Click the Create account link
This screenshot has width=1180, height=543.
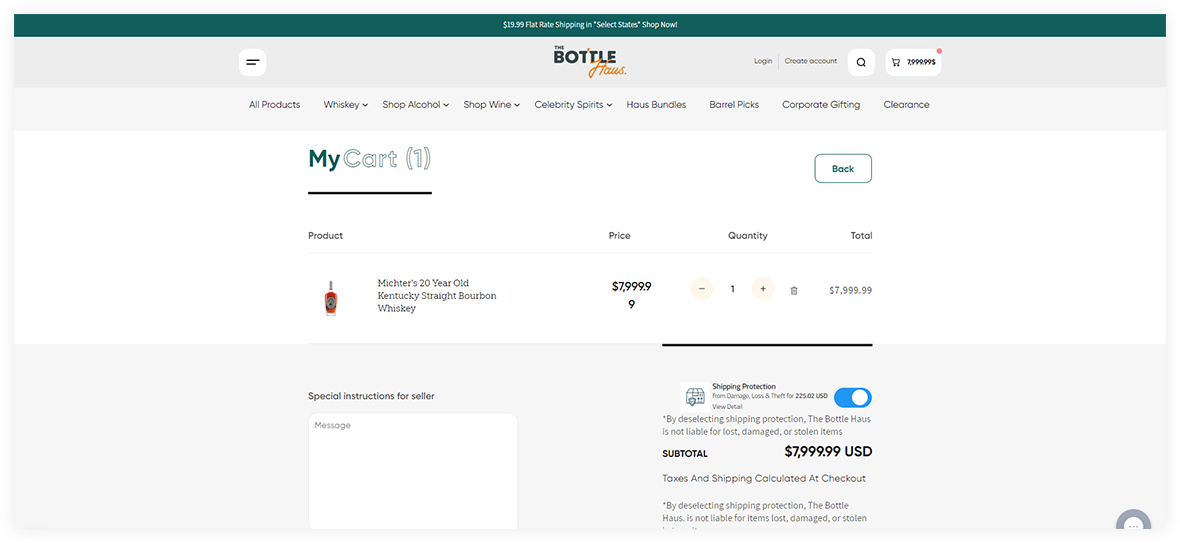(810, 61)
